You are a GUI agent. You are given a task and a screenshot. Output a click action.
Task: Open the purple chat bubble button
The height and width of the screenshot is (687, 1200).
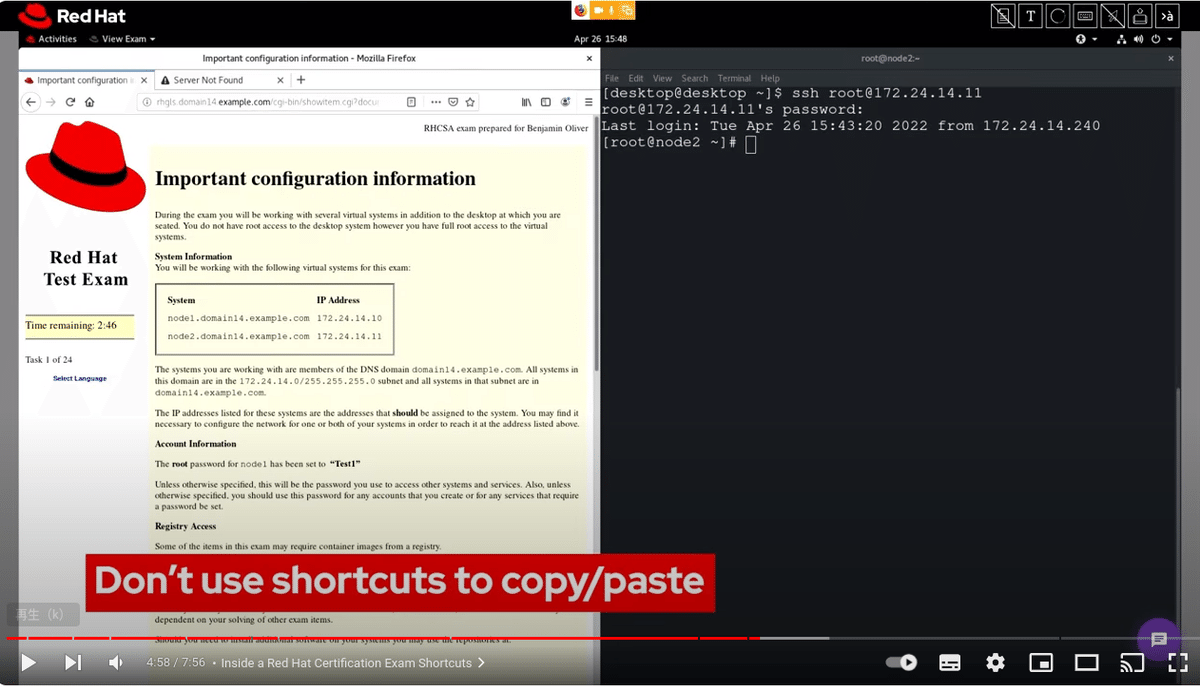coord(1159,640)
